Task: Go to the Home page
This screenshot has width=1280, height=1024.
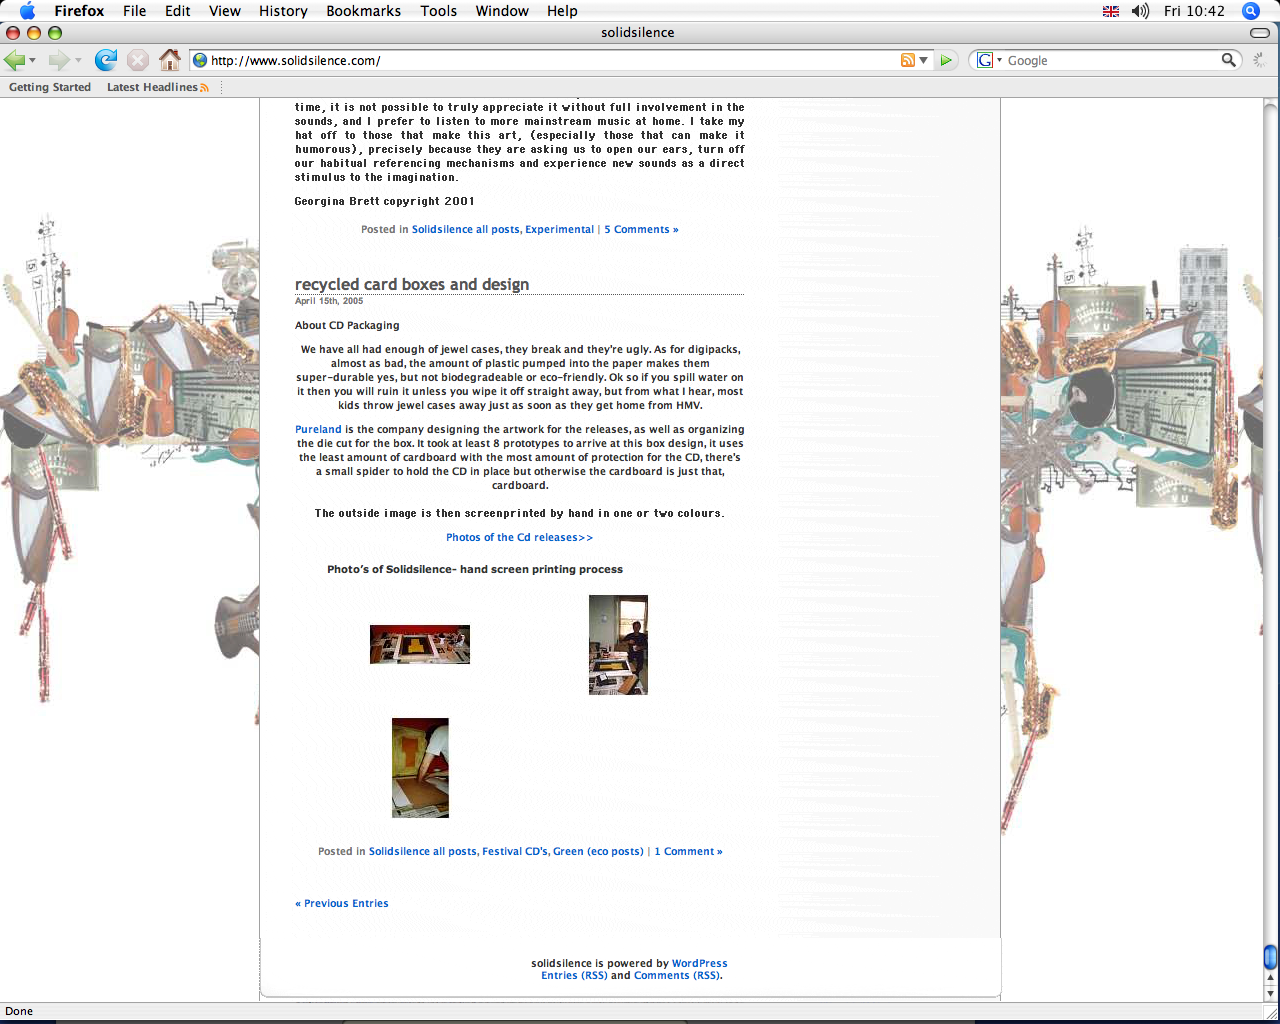Action: point(170,60)
